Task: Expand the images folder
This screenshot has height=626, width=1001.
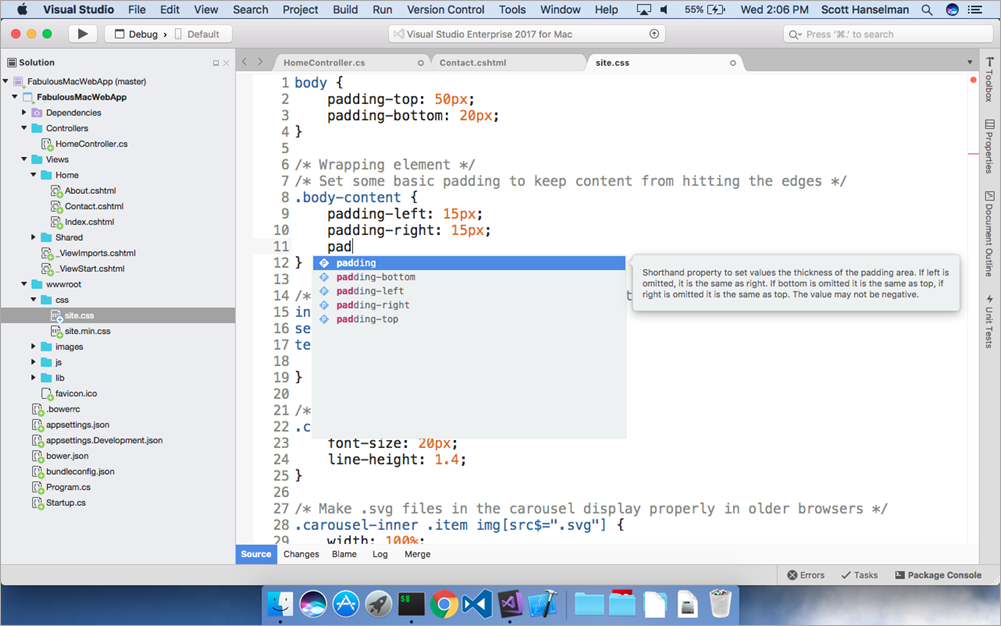Action: tap(33, 347)
